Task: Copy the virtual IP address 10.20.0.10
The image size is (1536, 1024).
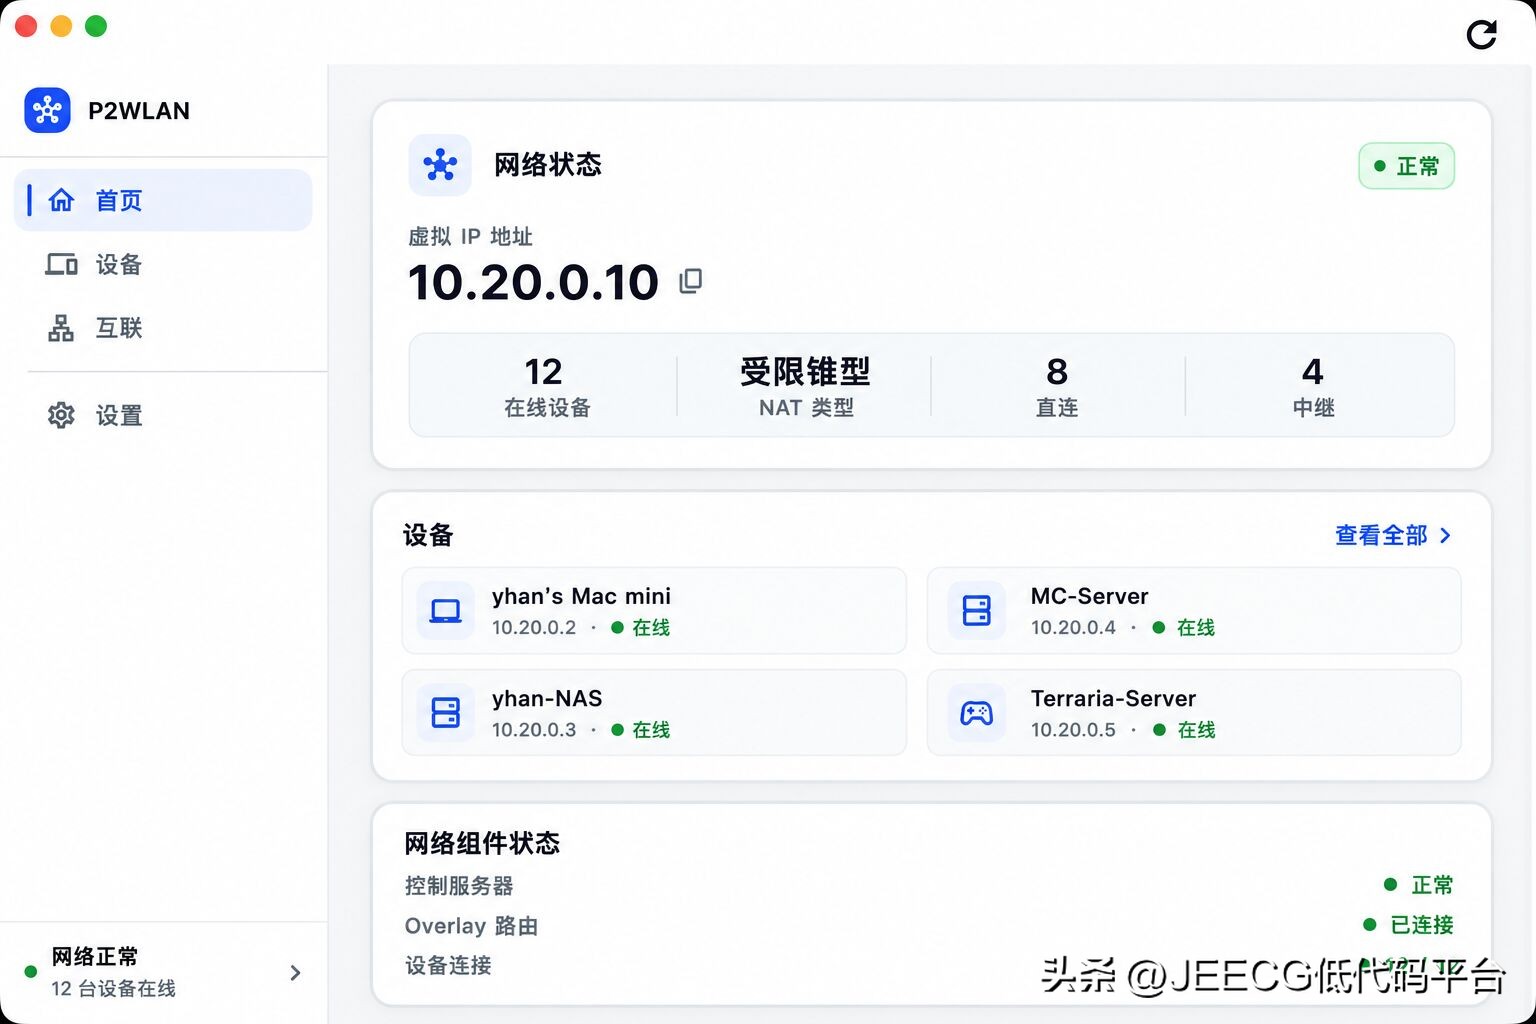Action: (x=691, y=281)
